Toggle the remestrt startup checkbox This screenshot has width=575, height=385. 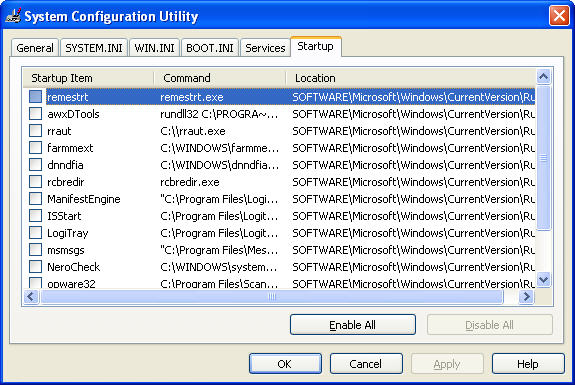(x=36, y=97)
